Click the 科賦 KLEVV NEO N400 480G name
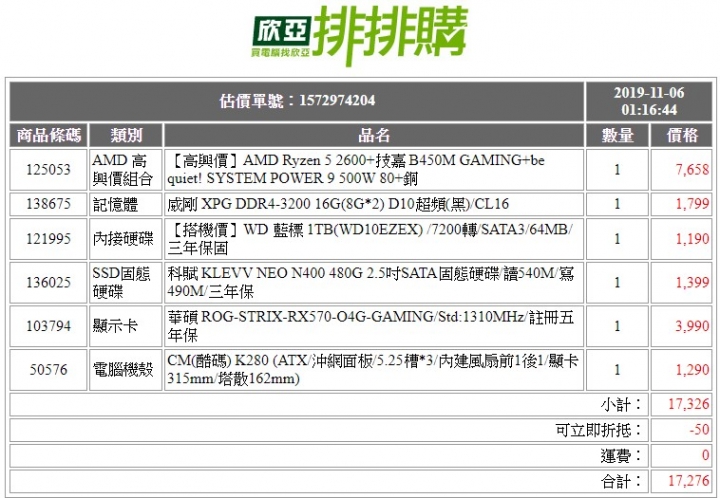This screenshot has width=720, height=498. (x=371, y=282)
